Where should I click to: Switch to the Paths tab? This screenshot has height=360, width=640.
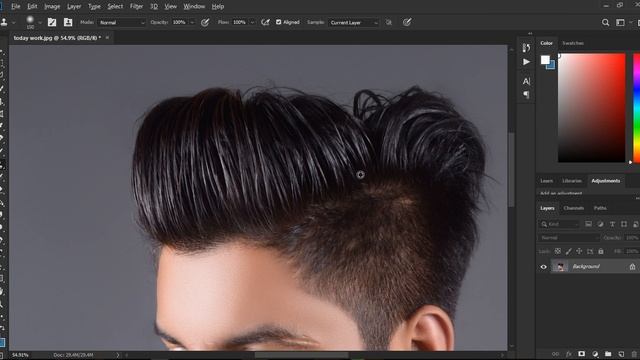coord(600,208)
